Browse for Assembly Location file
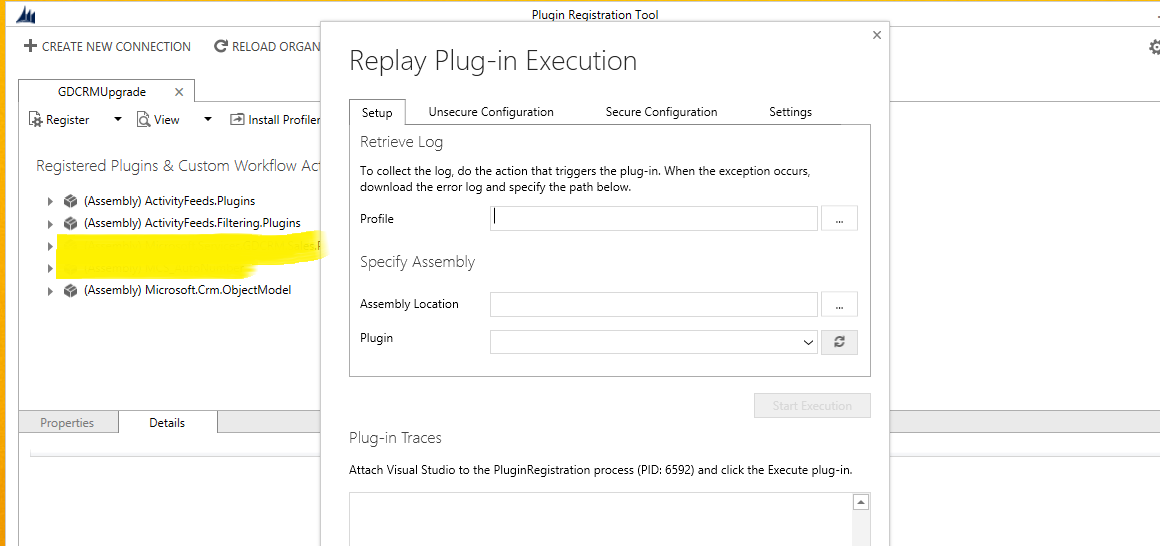 [840, 304]
